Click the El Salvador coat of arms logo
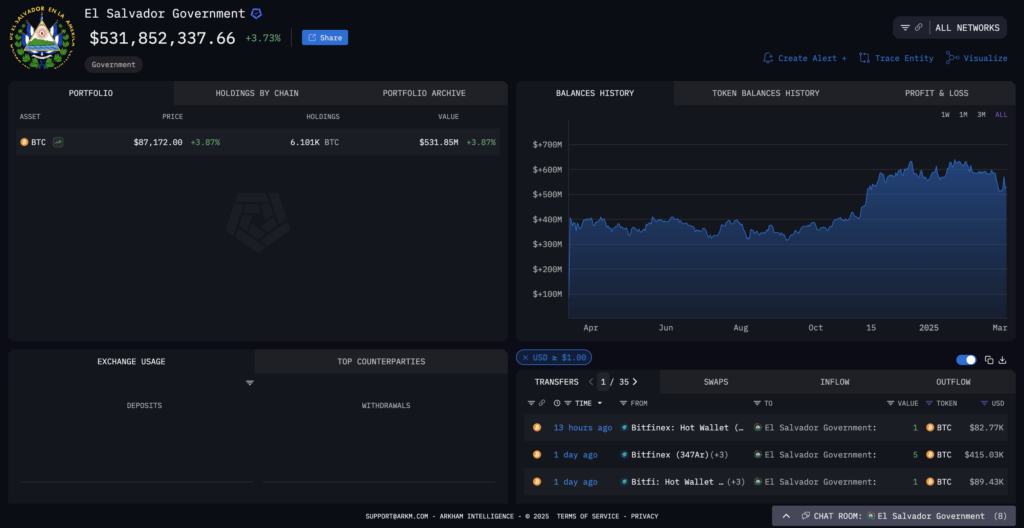The height and width of the screenshot is (528, 1024). [x=42, y=39]
